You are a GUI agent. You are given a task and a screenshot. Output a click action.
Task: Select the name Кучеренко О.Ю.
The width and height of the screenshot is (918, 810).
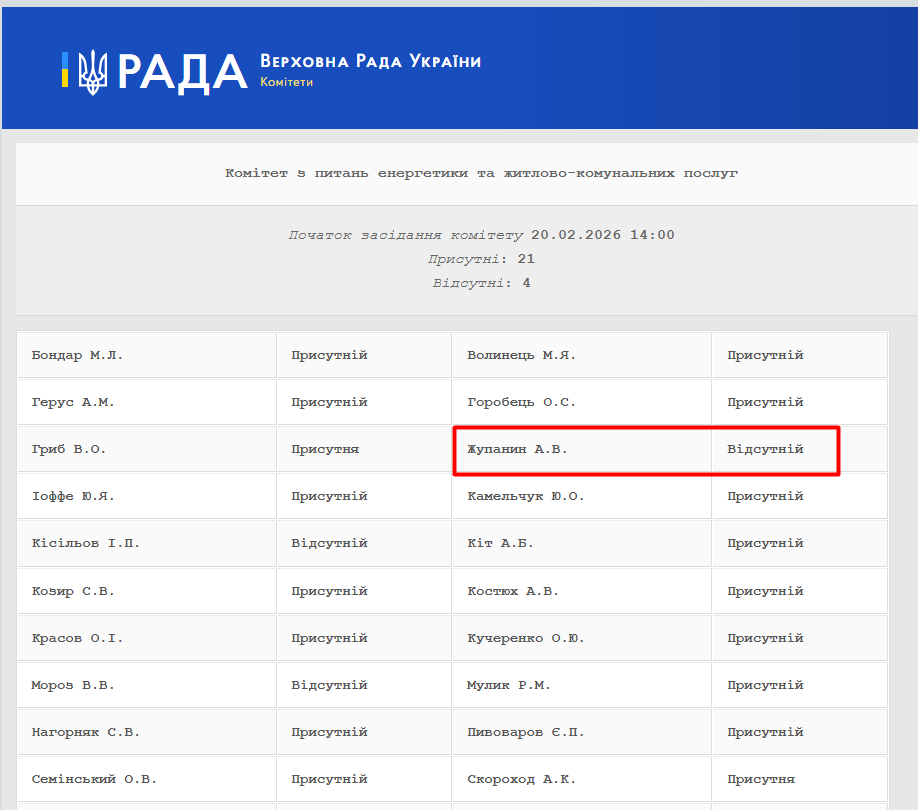525,638
